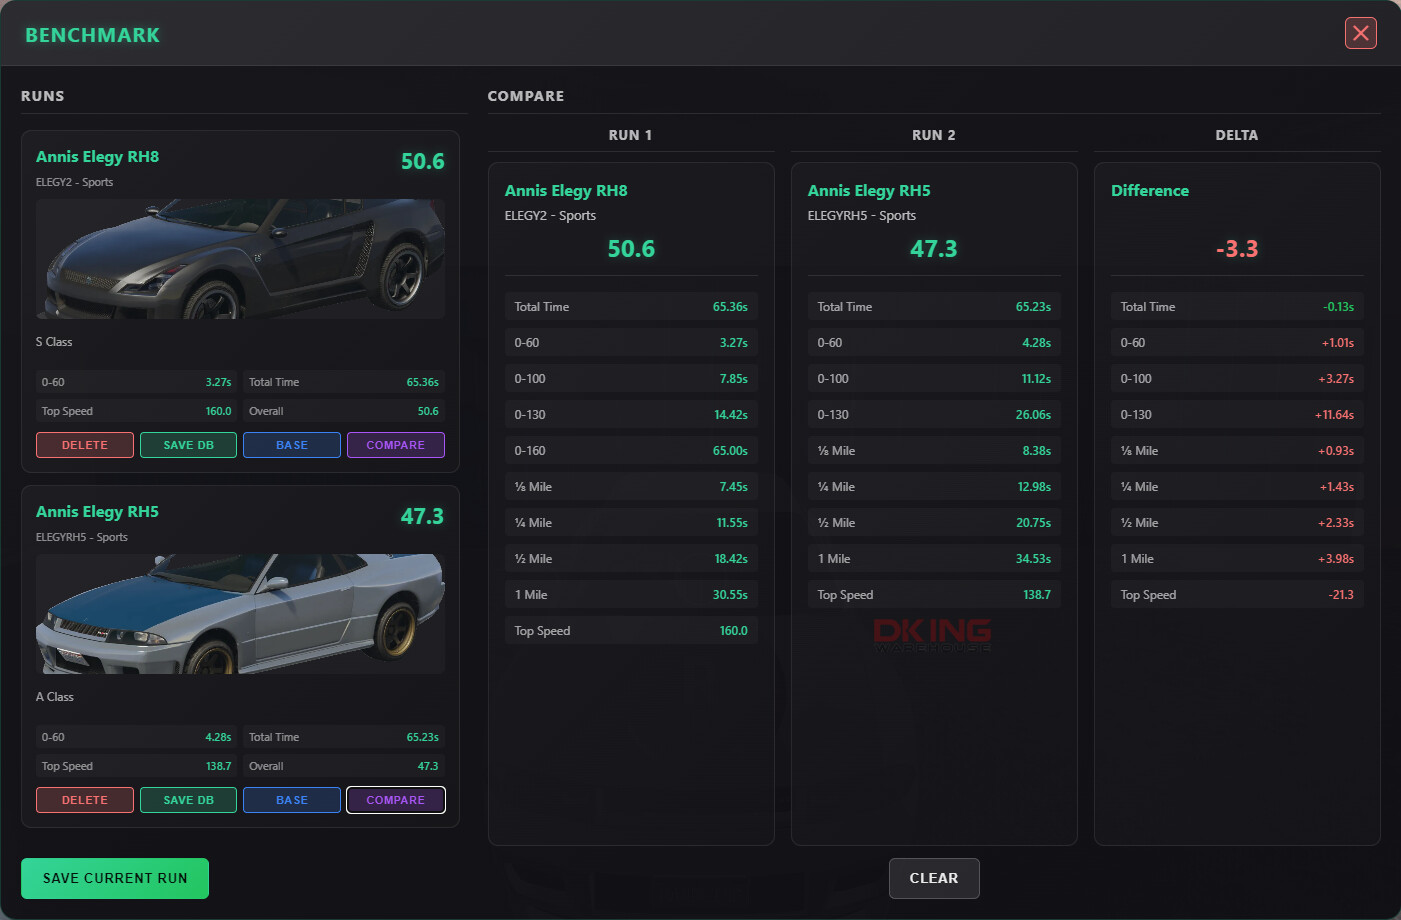Compare the Annis Elegy RH5 run
The image size is (1401, 920).
coord(396,800)
